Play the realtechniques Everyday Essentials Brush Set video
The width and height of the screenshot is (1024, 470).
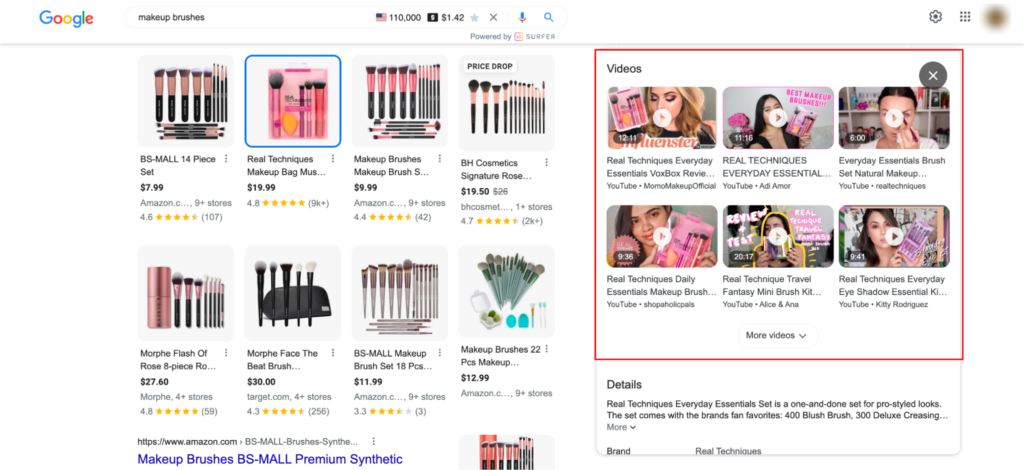pos(894,118)
